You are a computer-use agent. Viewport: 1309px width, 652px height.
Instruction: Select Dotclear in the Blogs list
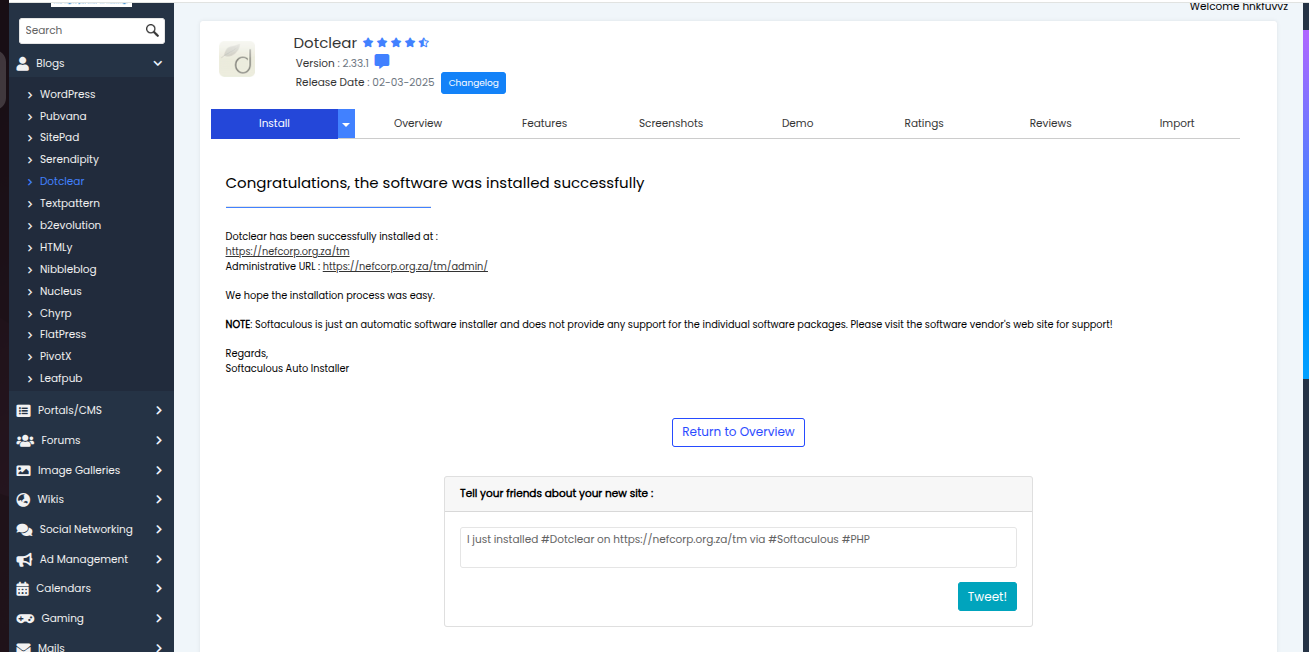point(62,181)
